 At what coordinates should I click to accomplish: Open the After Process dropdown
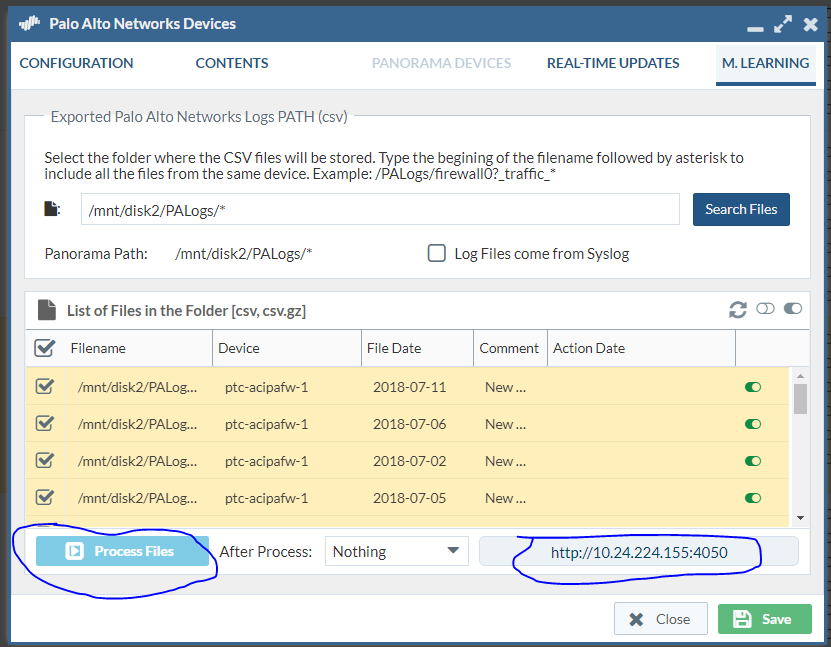[x=397, y=551]
